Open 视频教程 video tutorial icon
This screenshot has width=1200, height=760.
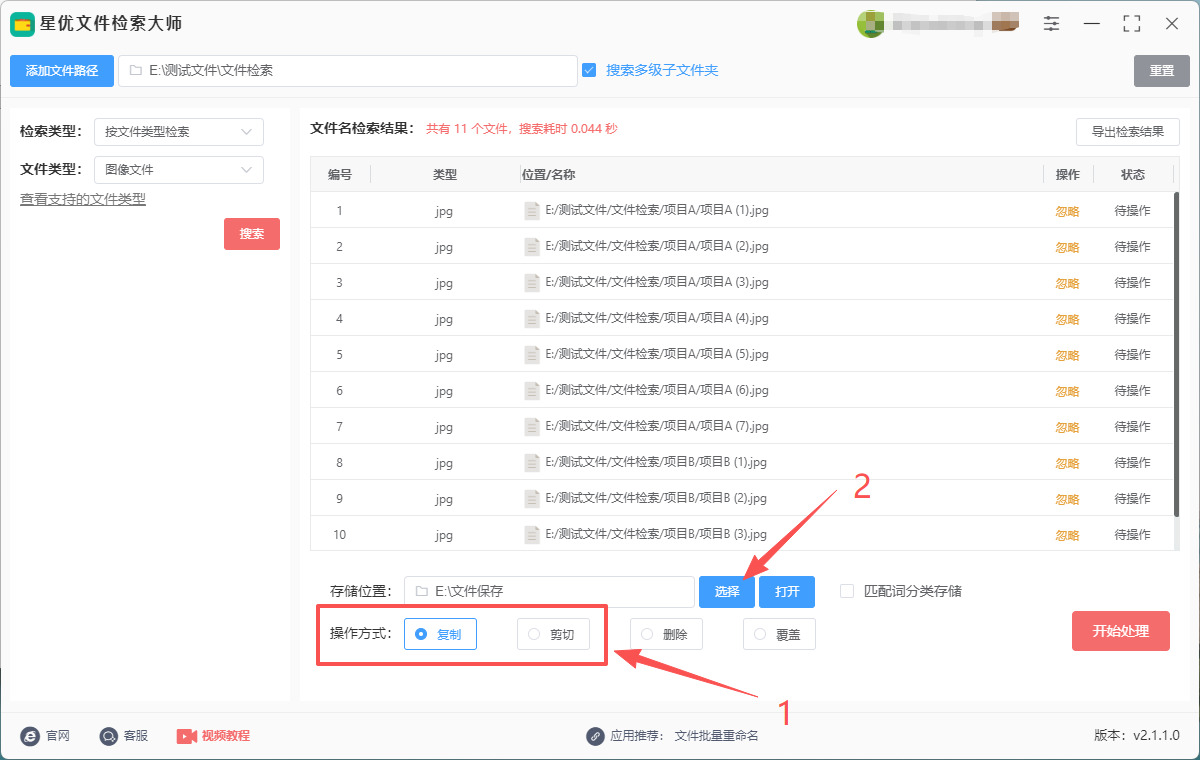click(x=187, y=736)
